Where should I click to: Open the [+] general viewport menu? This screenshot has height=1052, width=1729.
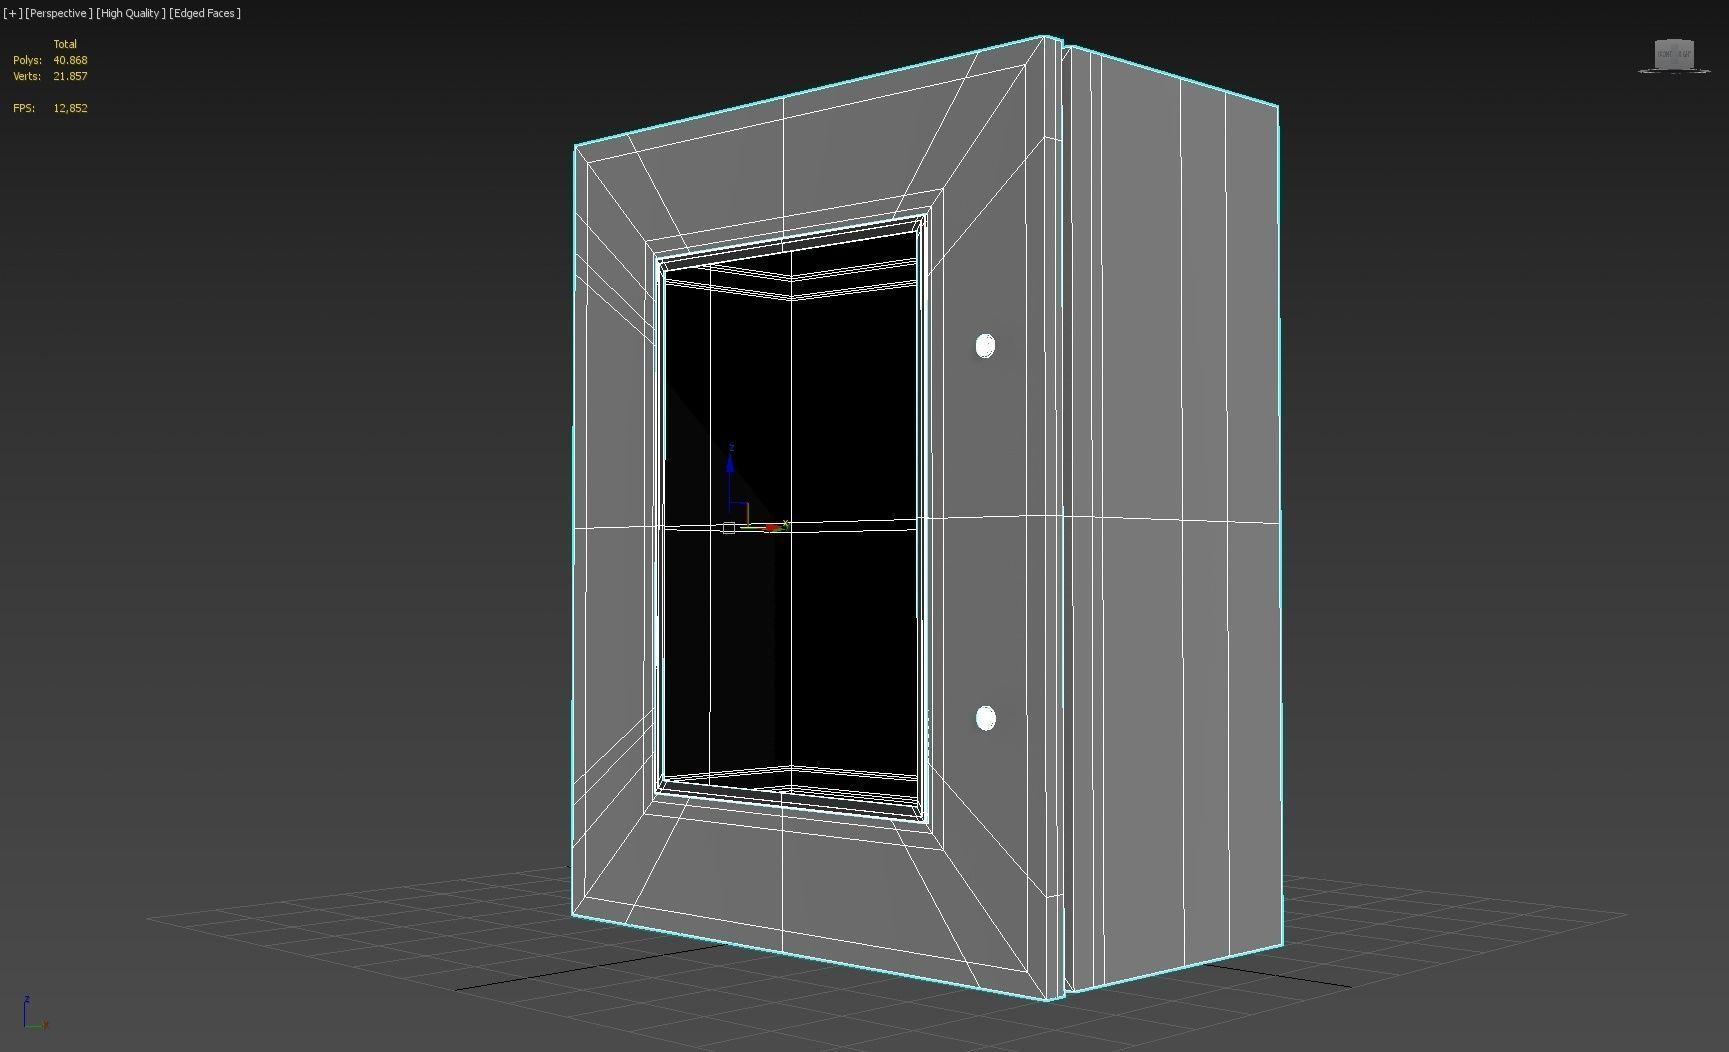coord(12,13)
